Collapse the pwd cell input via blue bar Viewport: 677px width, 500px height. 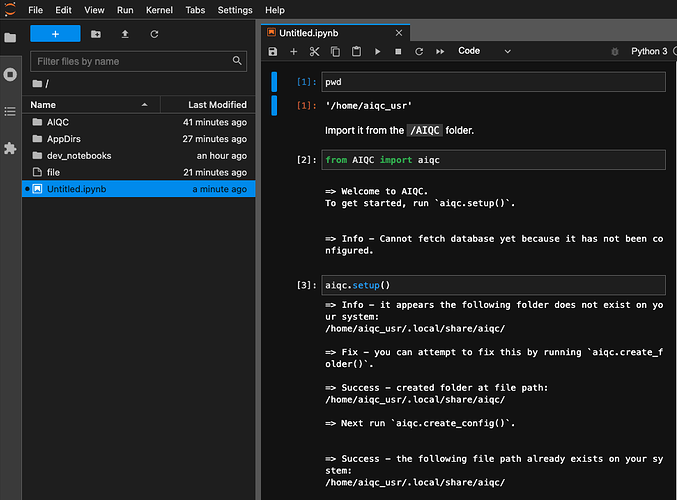[274, 82]
